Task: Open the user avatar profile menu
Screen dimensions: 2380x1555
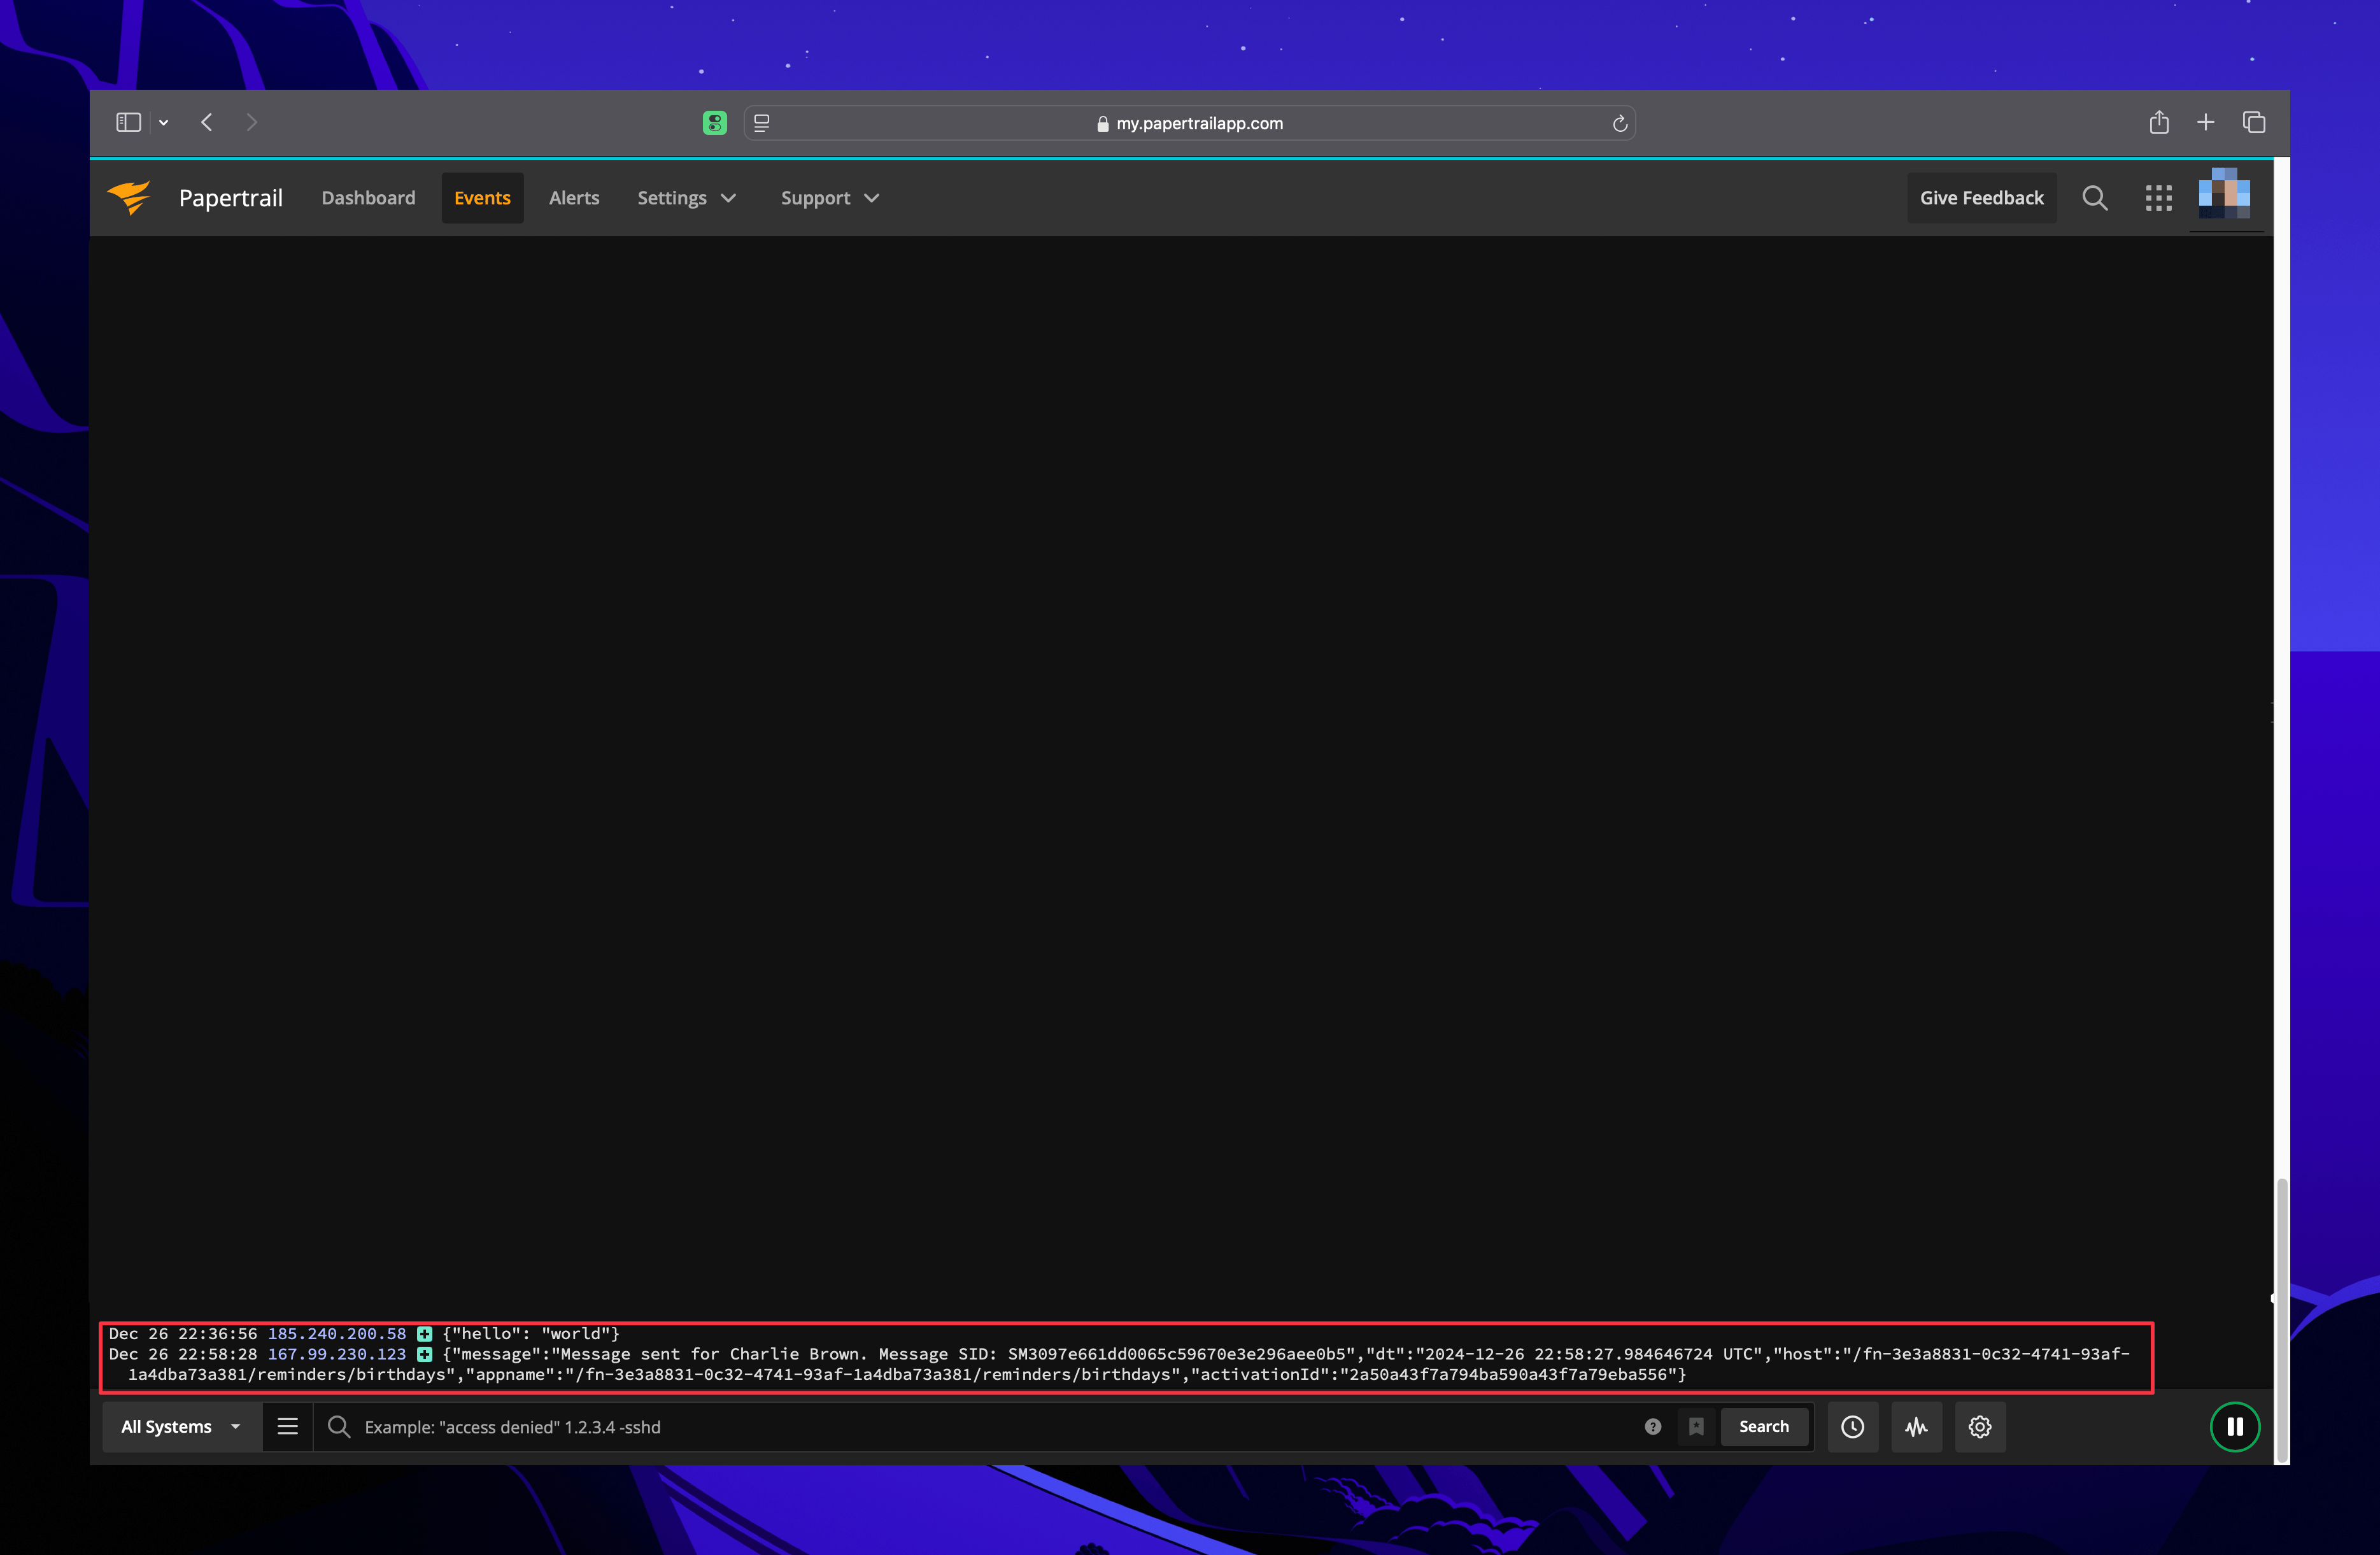Action: point(2224,194)
